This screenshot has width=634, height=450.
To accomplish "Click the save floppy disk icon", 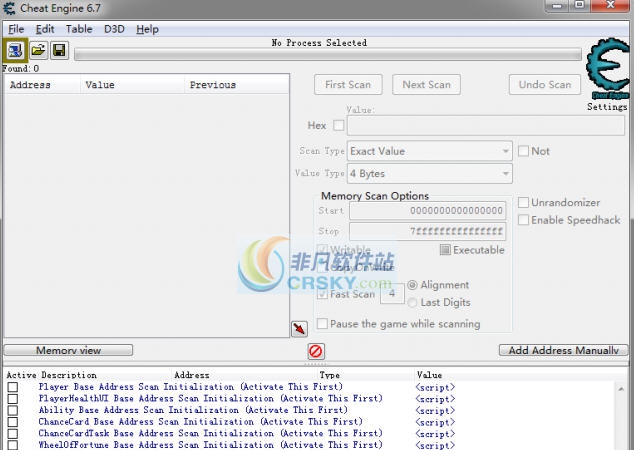I will 59,50.
